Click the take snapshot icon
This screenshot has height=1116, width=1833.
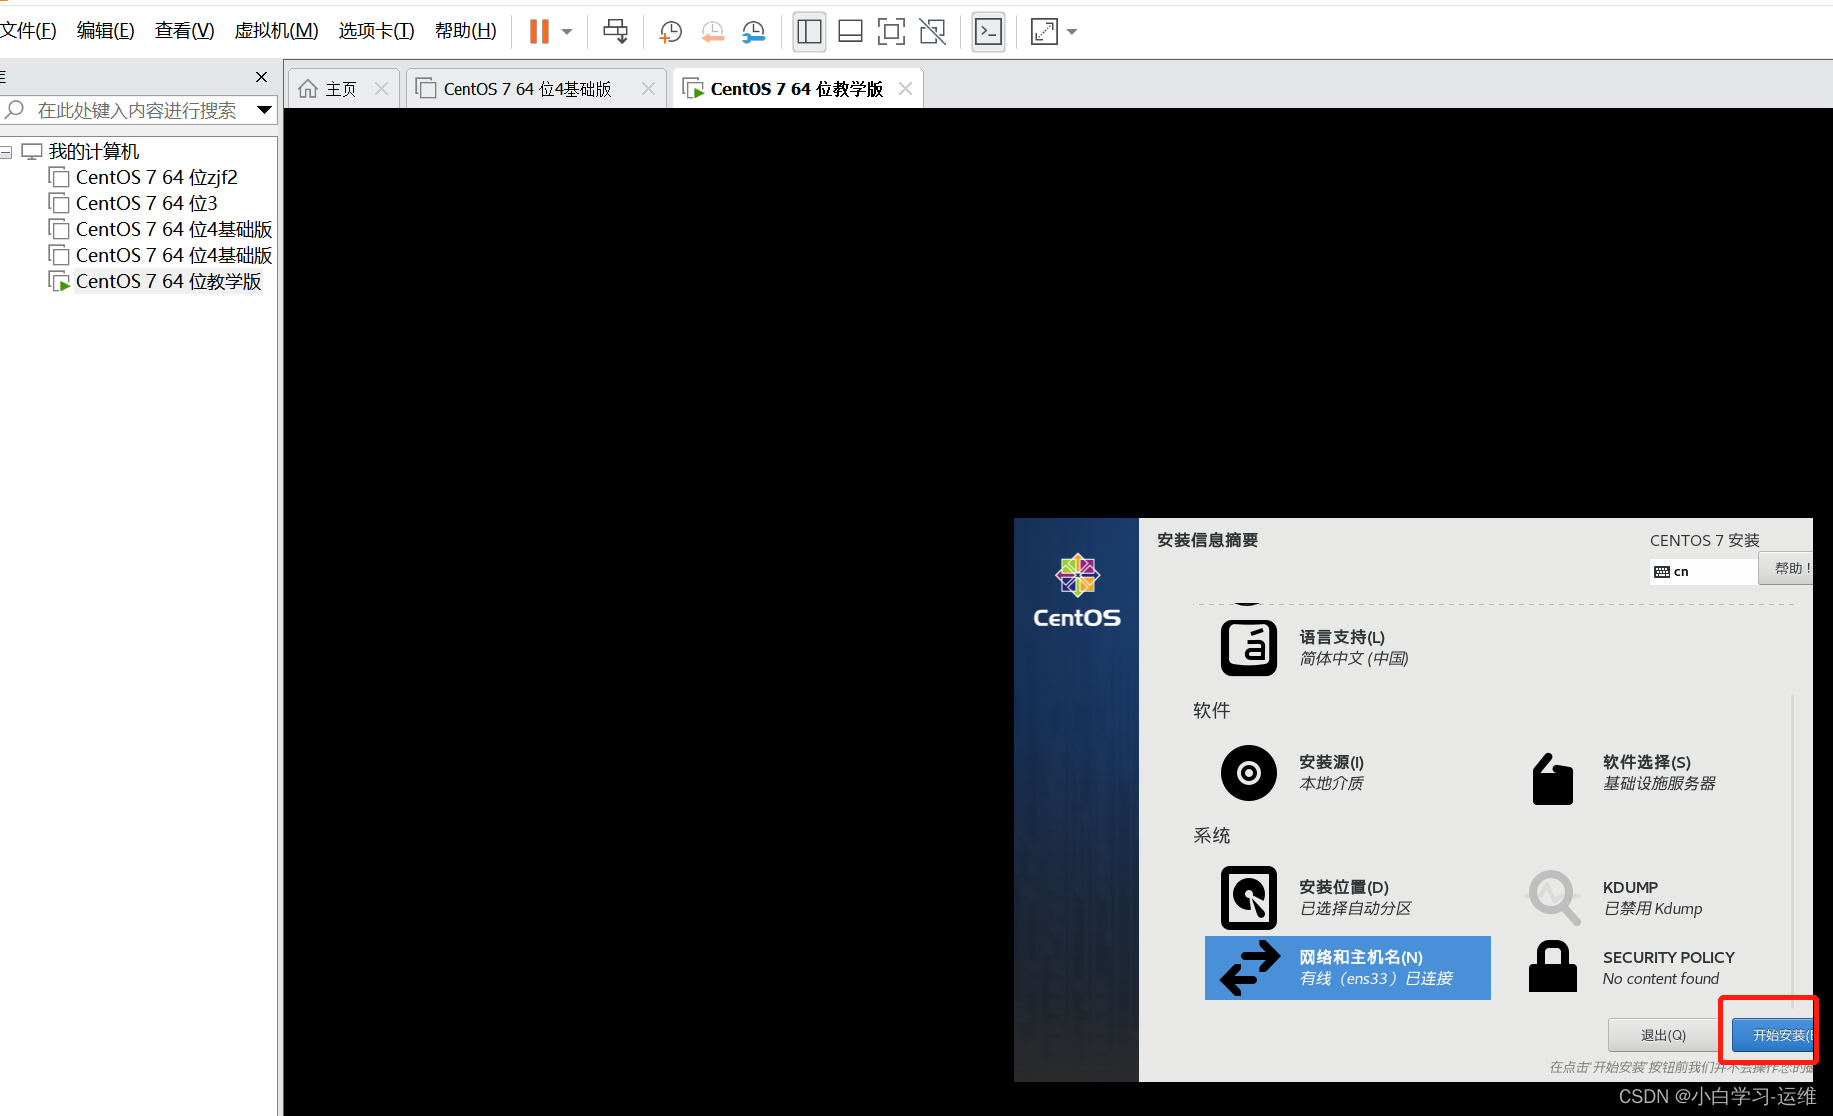pyautogui.click(x=670, y=32)
